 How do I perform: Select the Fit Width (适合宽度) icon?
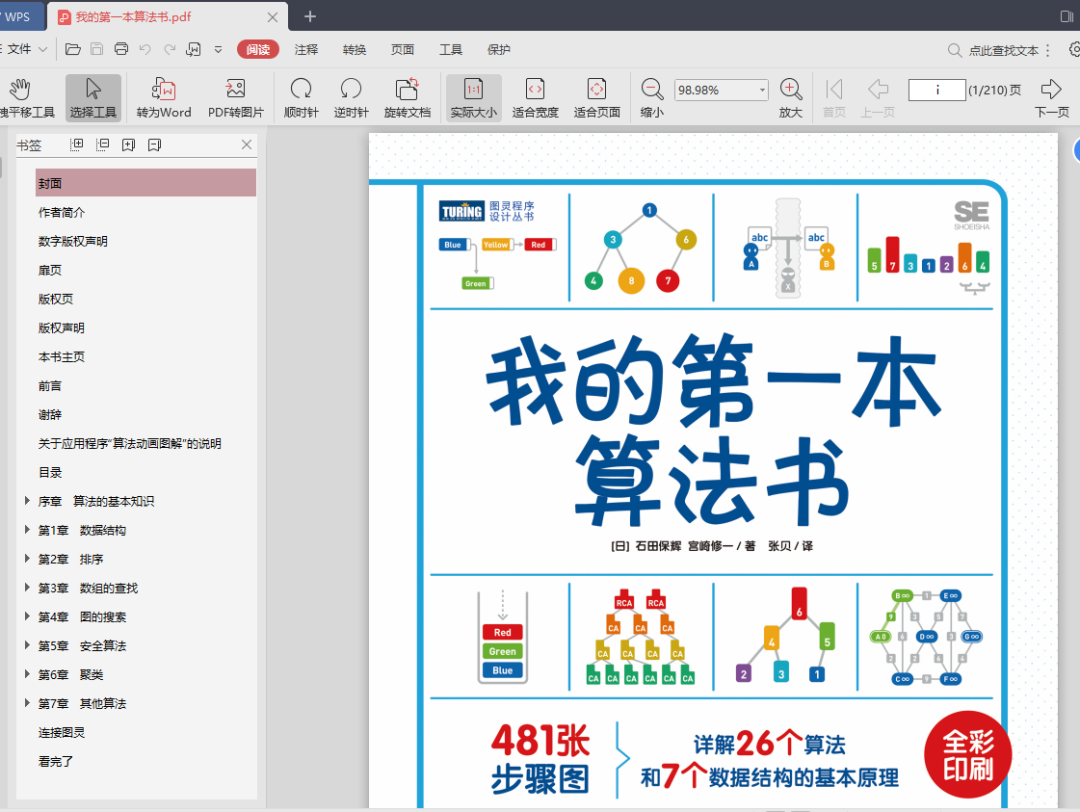(x=535, y=89)
